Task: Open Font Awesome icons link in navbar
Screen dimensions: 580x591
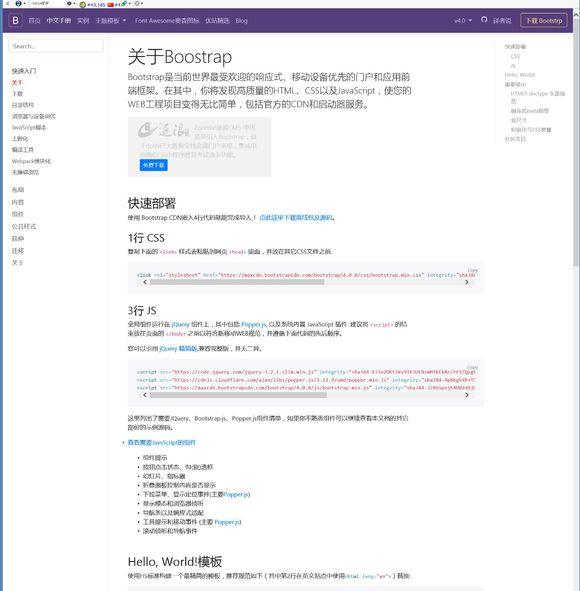Action: click(x=167, y=21)
